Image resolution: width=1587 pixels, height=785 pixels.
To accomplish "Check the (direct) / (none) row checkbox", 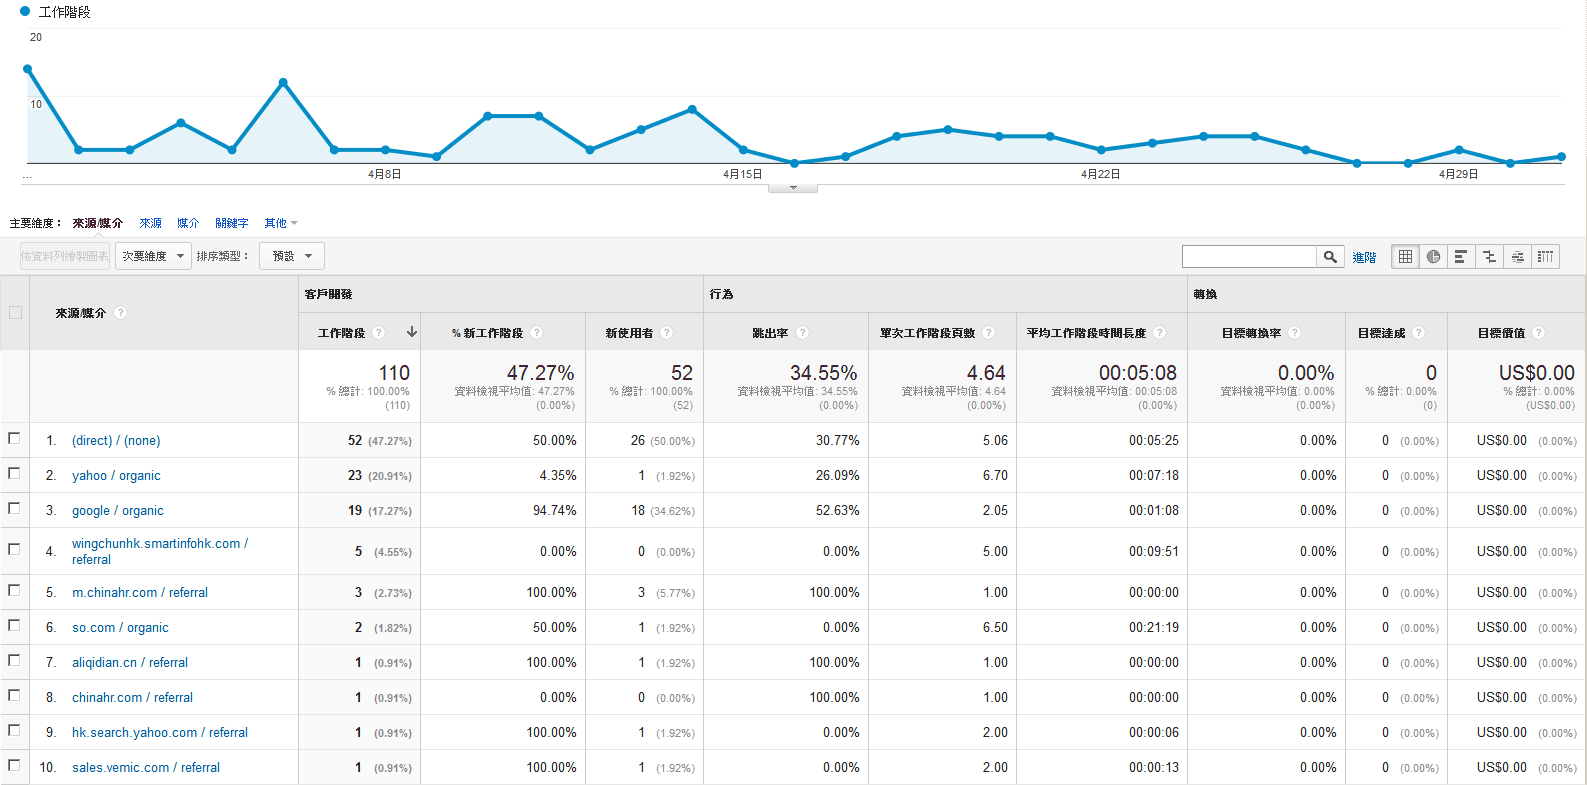I will [14, 438].
